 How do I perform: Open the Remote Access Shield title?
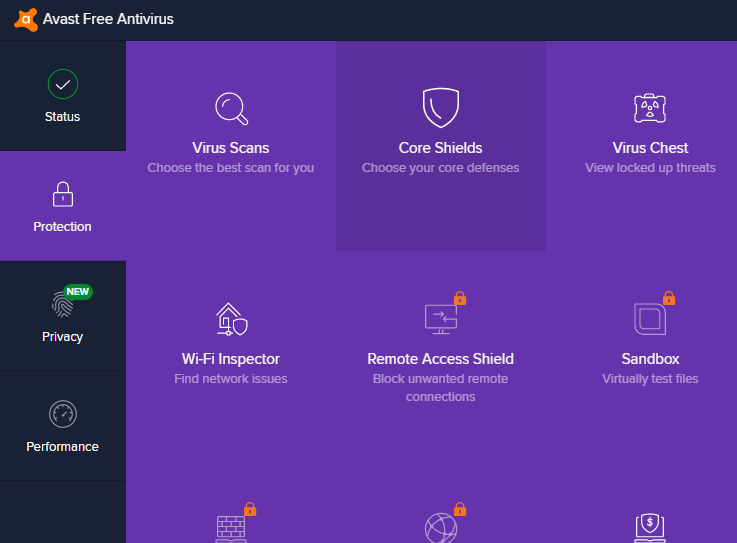(x=440, y=359)
